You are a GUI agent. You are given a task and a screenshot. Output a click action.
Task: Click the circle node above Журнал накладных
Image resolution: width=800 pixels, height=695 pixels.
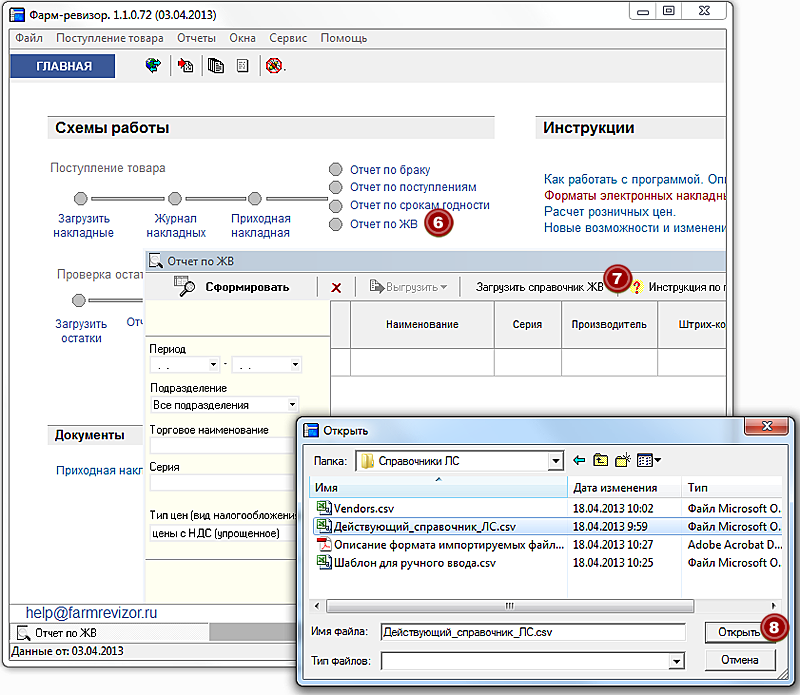point(175,198)
